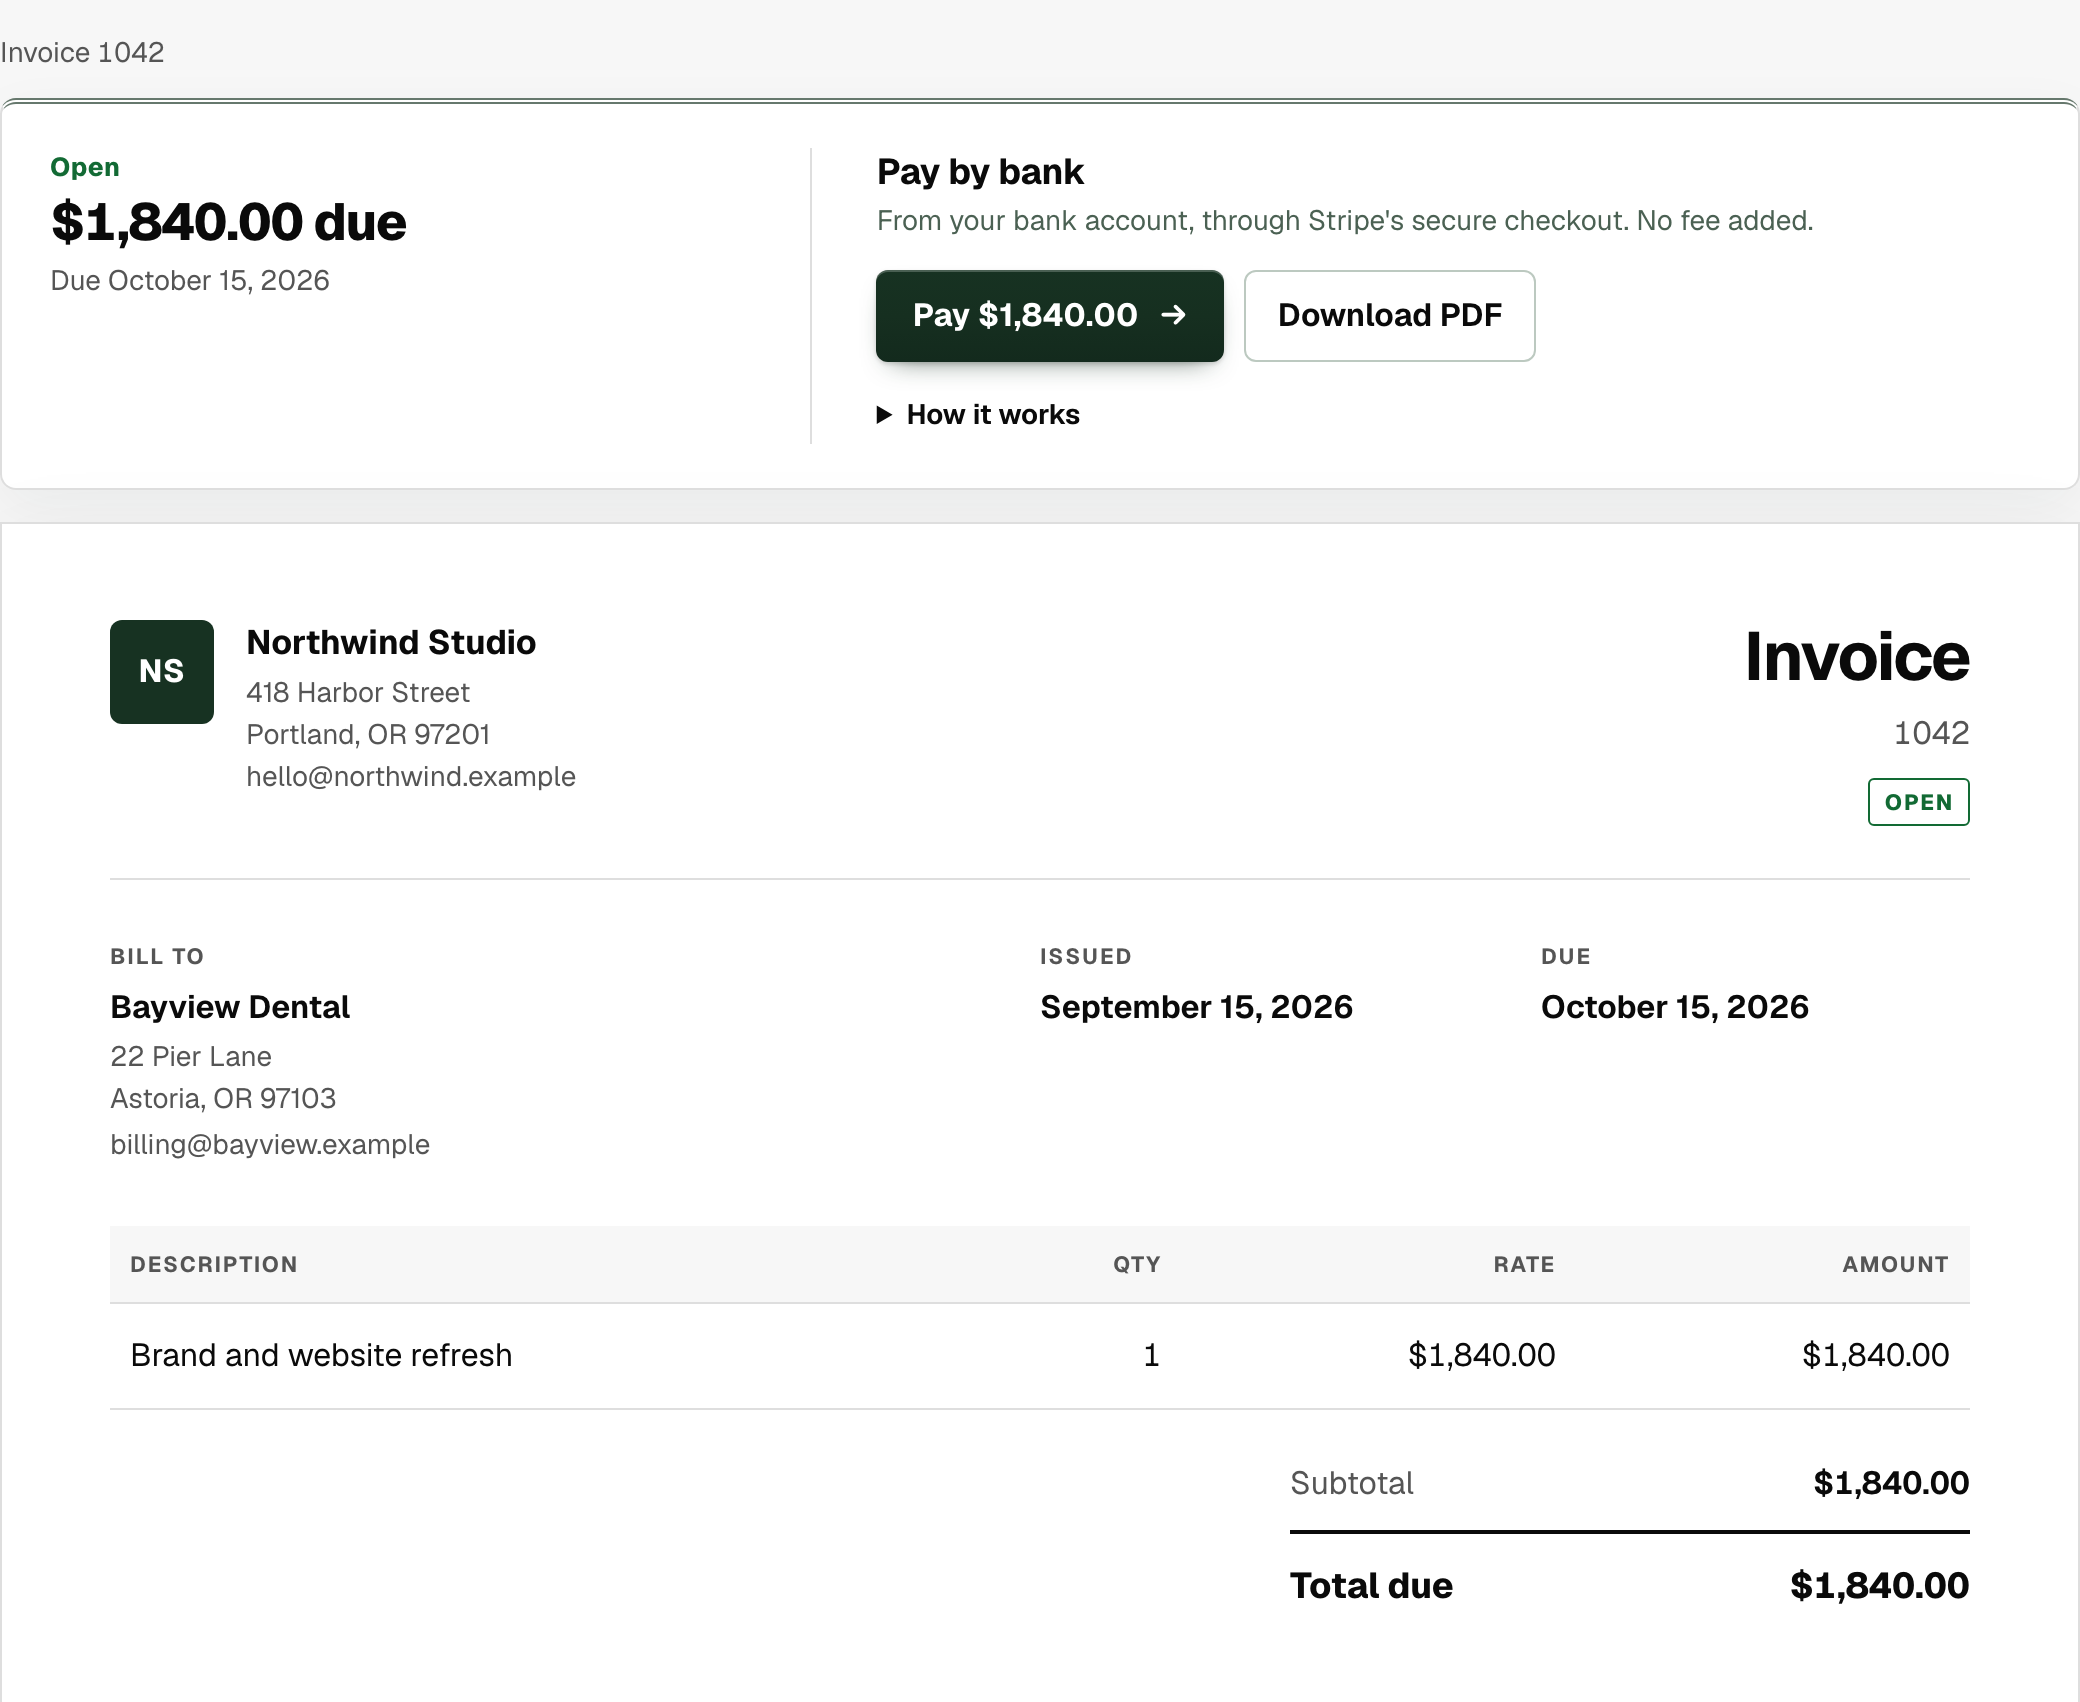Click the DESCRIPTION column header
The image size is (2080, 1702).
pyautogui.click(x=214, y=1265)
